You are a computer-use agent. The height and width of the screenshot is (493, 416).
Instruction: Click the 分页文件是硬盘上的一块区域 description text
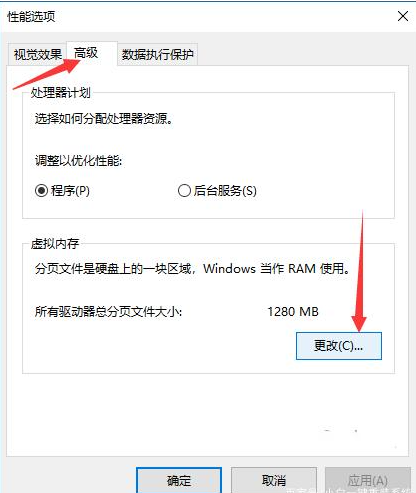click(192, 268)
